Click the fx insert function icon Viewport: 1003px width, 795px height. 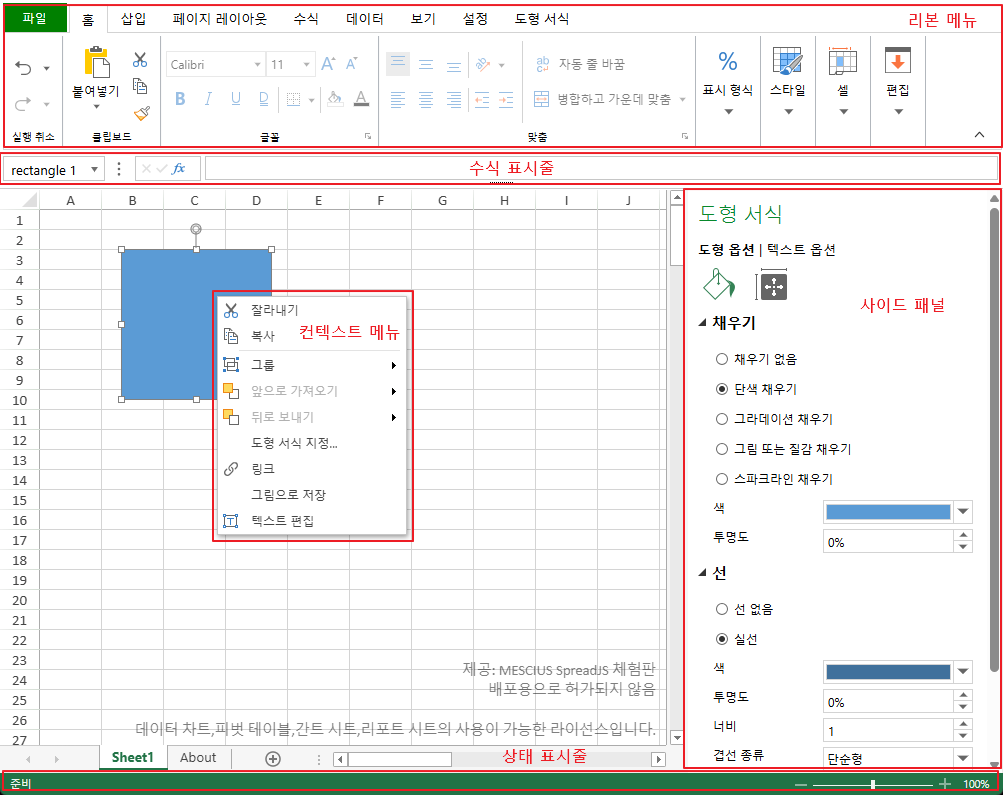179,169
